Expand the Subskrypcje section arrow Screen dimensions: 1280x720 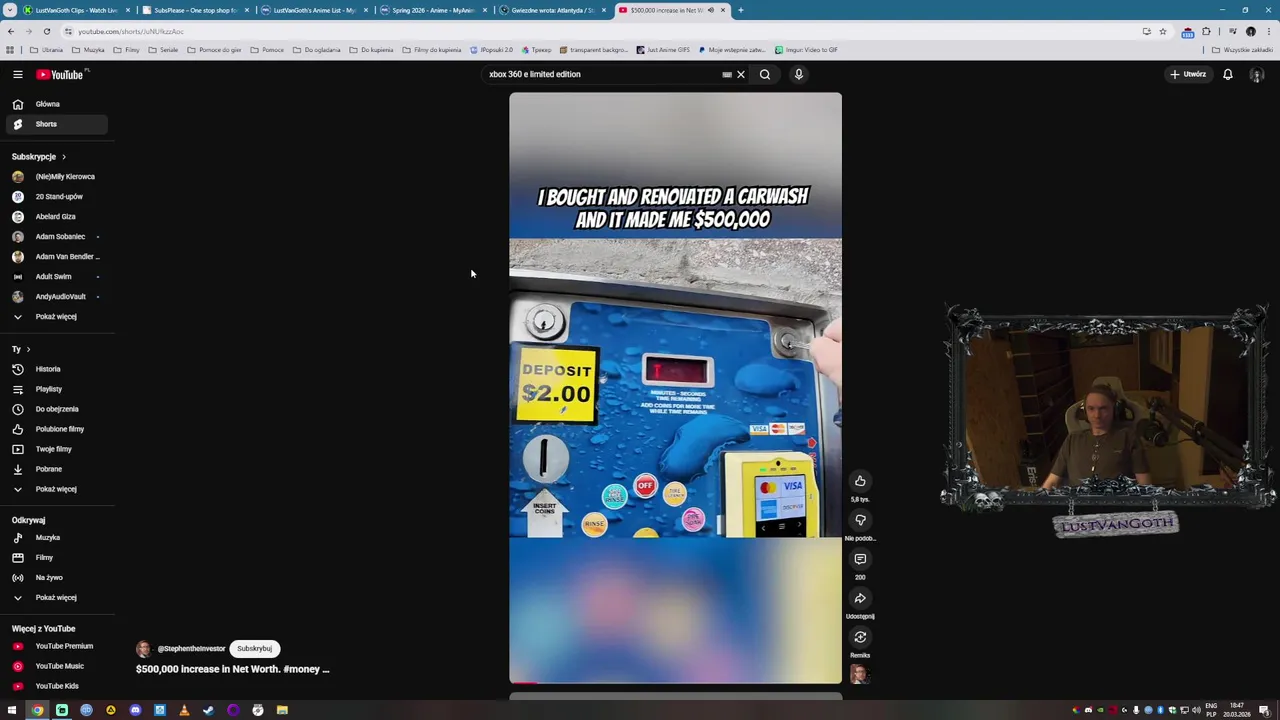pyautogui.click(x=64, y=157)
